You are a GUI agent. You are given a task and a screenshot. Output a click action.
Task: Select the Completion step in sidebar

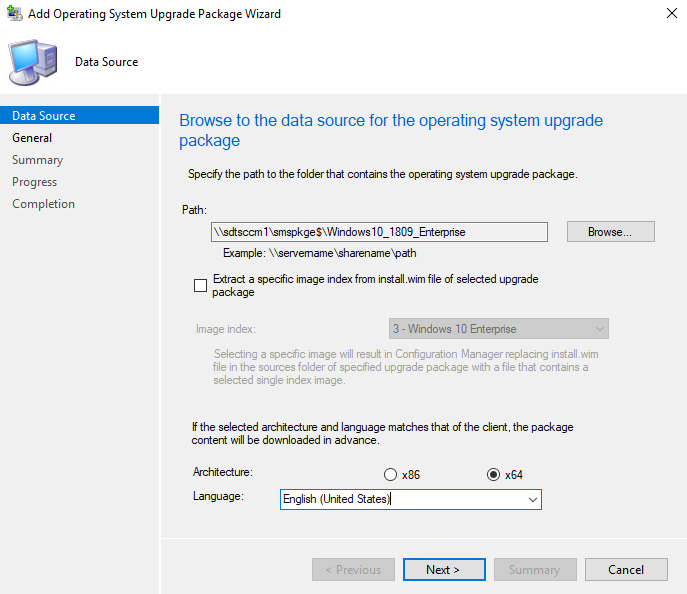coord(43,204)
